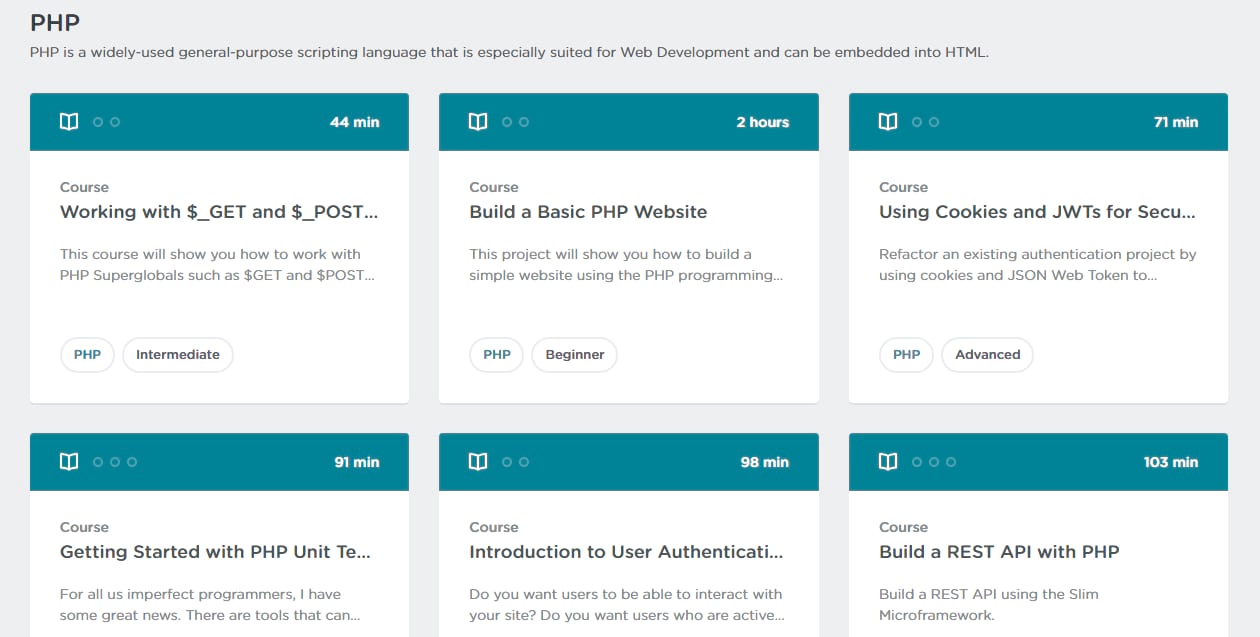The image size is (1260, 637).
Task: Click the Advanced tag on the Cookies course
Action: [987, 354]
